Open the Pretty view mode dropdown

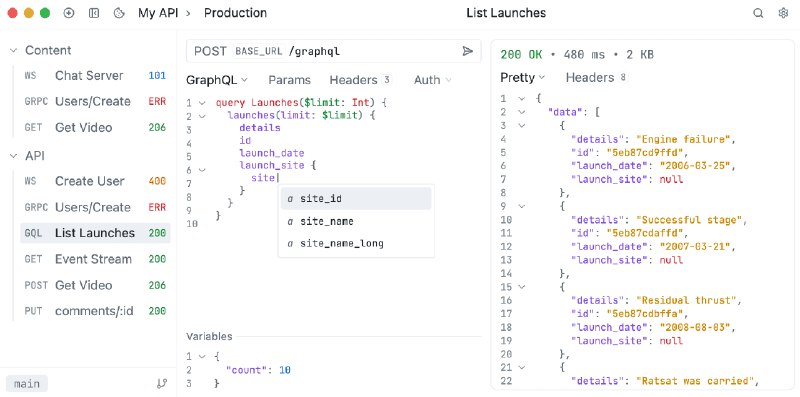pyautogui.click(x=522, y=78)
